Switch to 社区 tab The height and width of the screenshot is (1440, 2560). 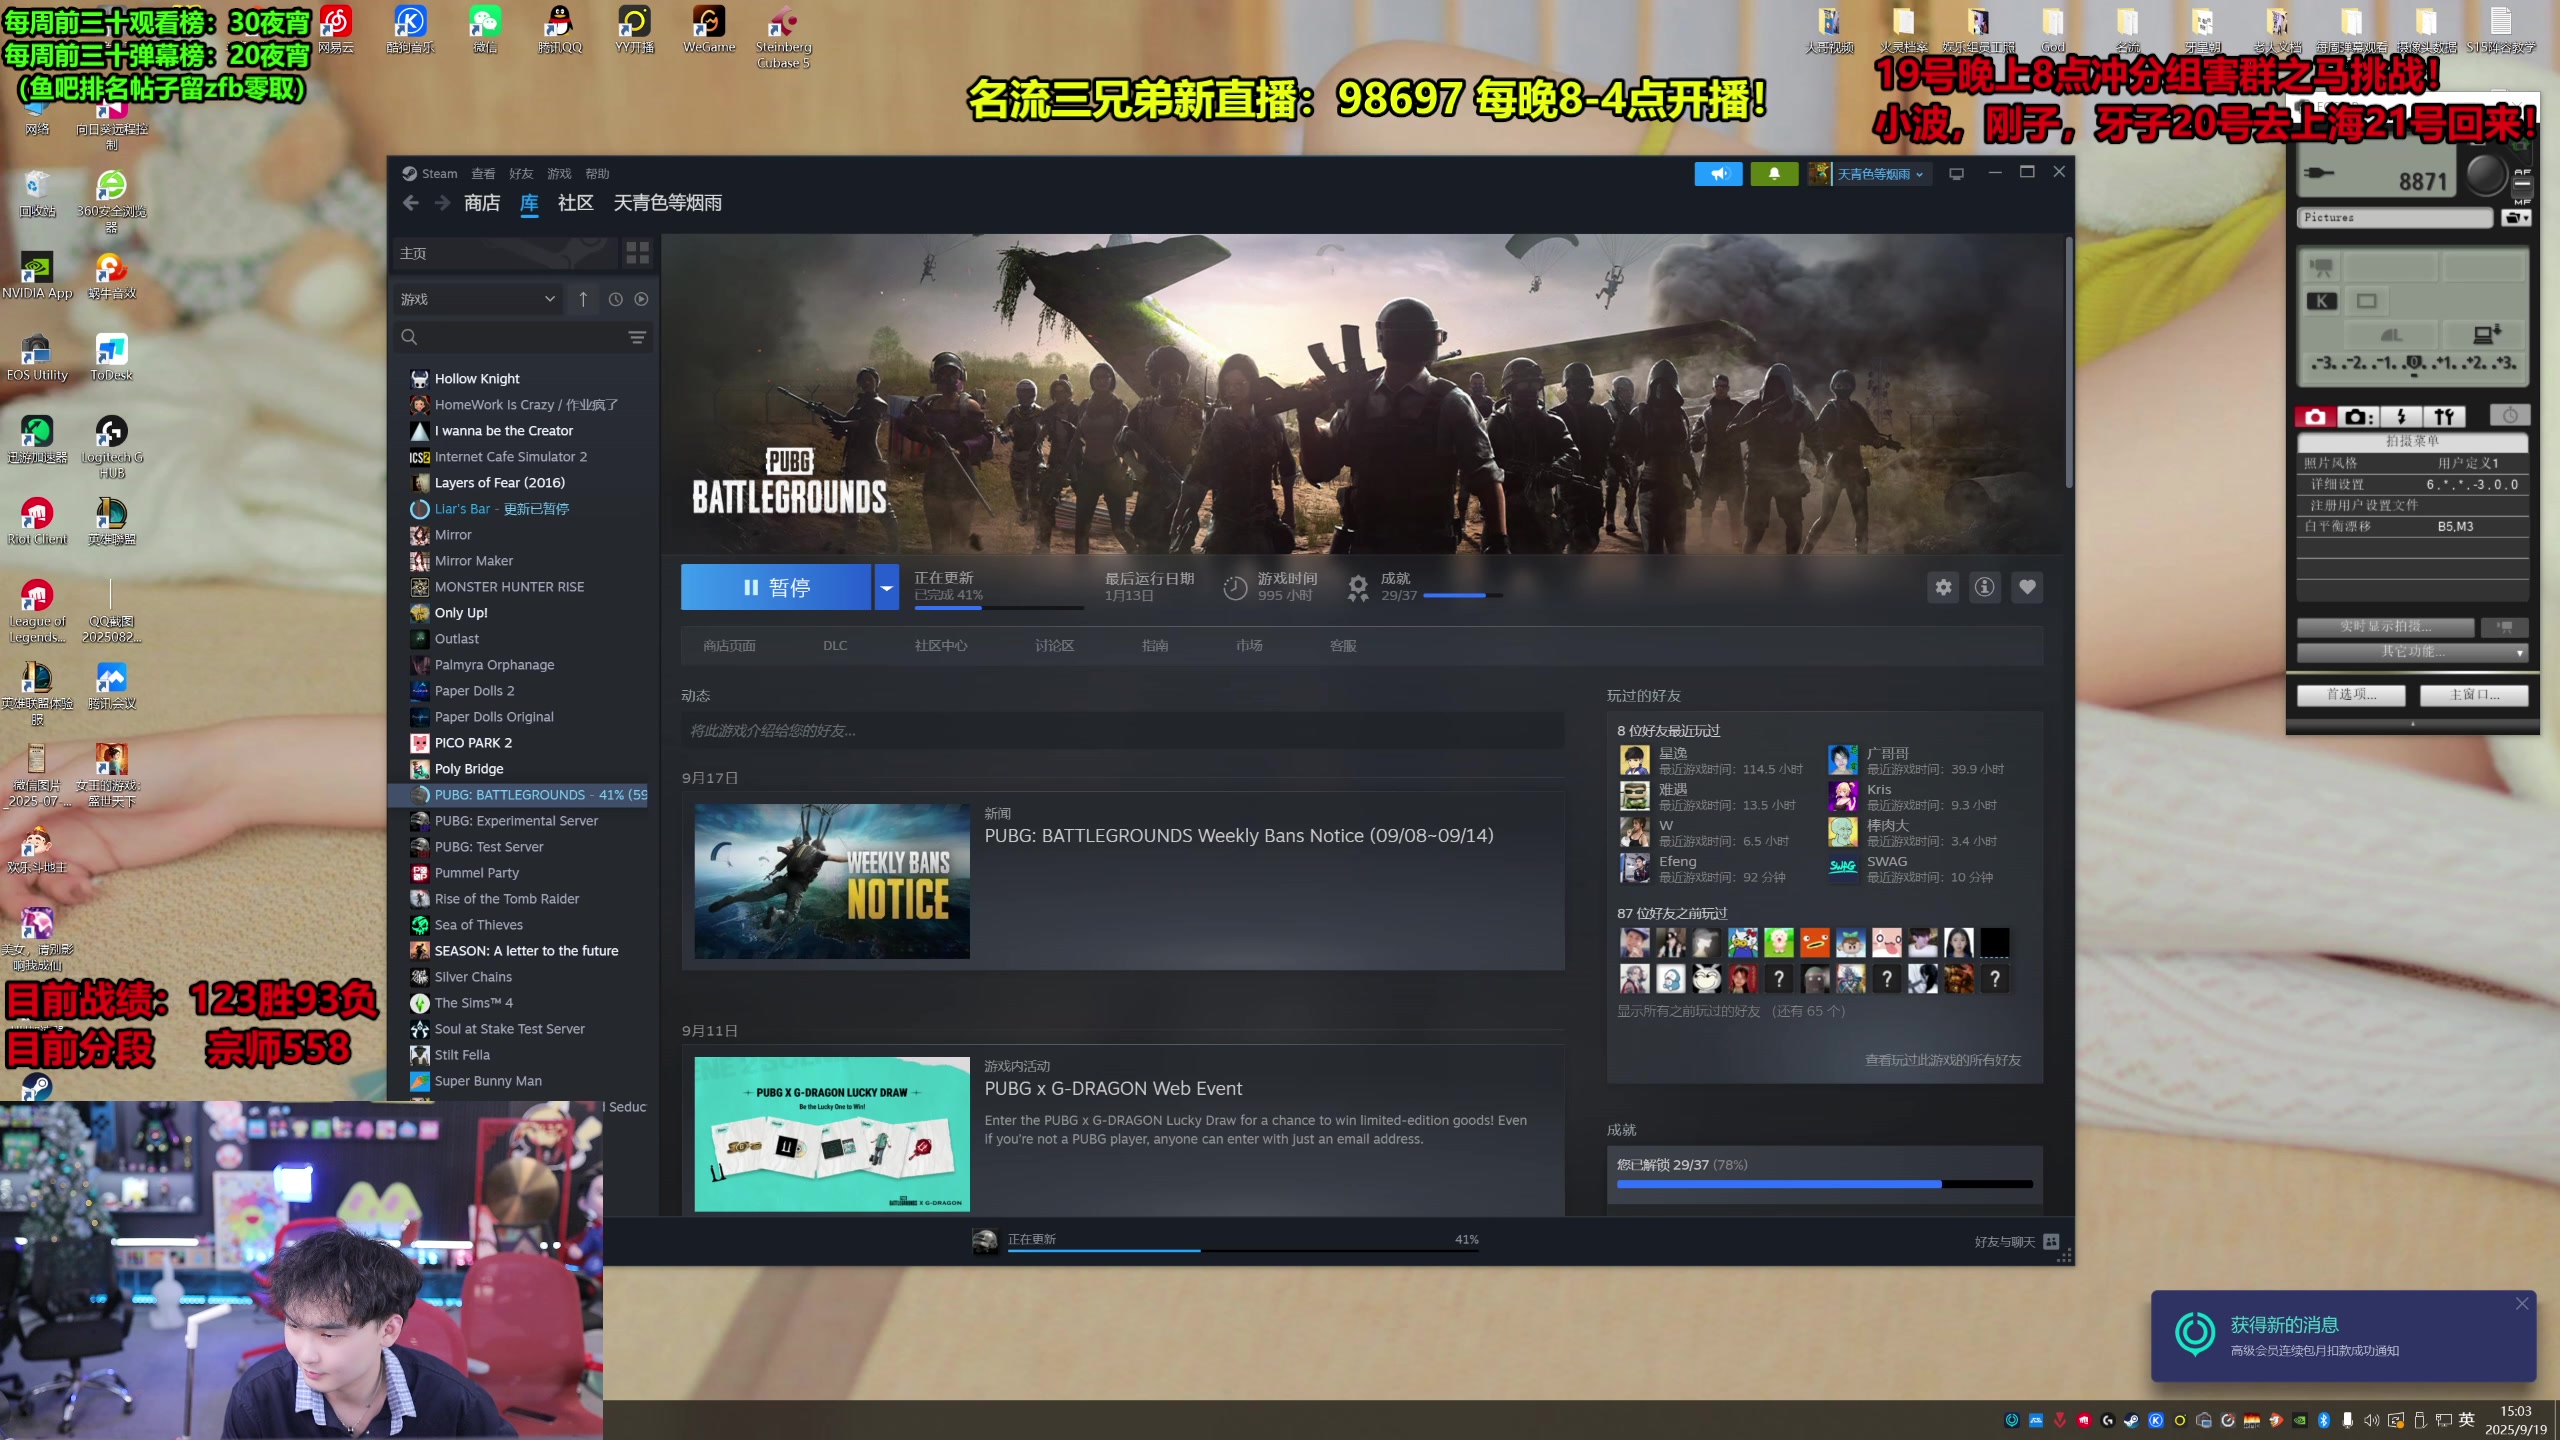click(575, 203)
